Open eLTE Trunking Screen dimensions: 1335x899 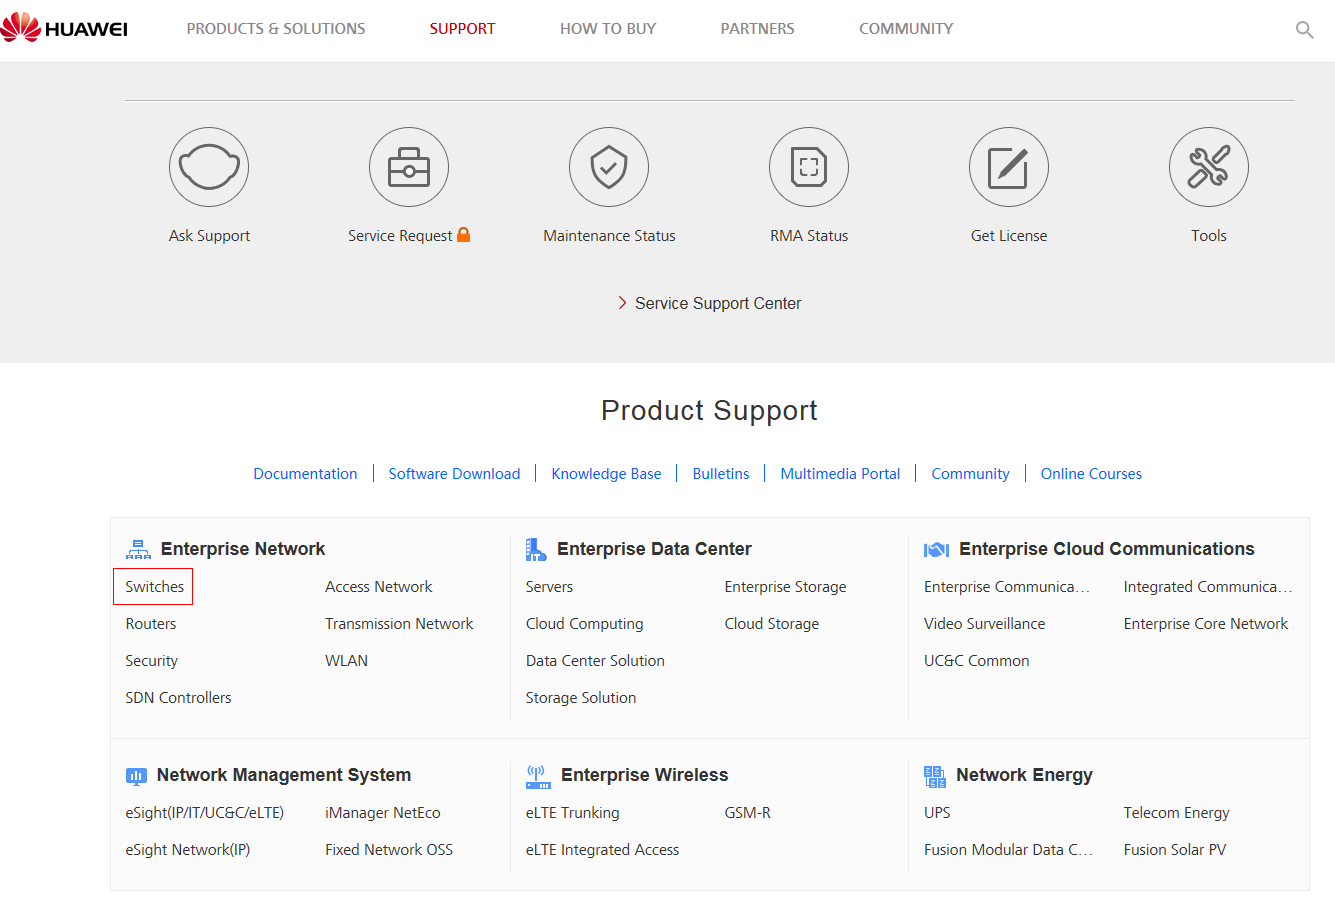pyautogui.click(x=572, y=813)
